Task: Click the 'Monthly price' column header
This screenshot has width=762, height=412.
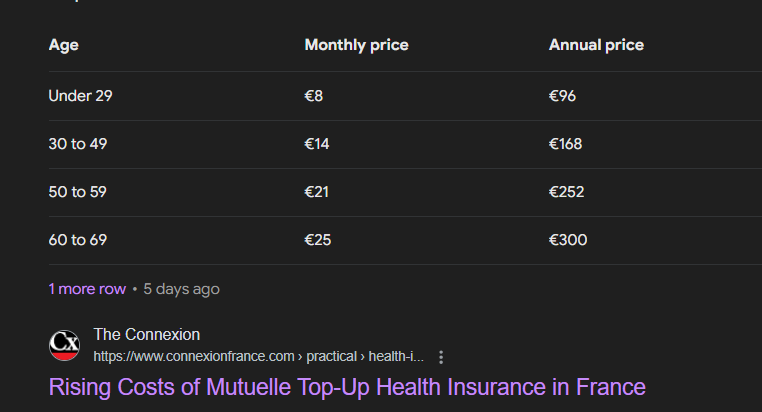Action: [357, 45]
